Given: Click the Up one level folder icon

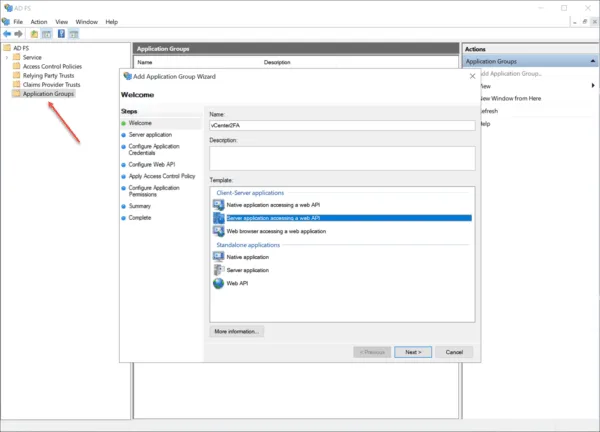Looking at the screenshot, I should tap(34, 34).
